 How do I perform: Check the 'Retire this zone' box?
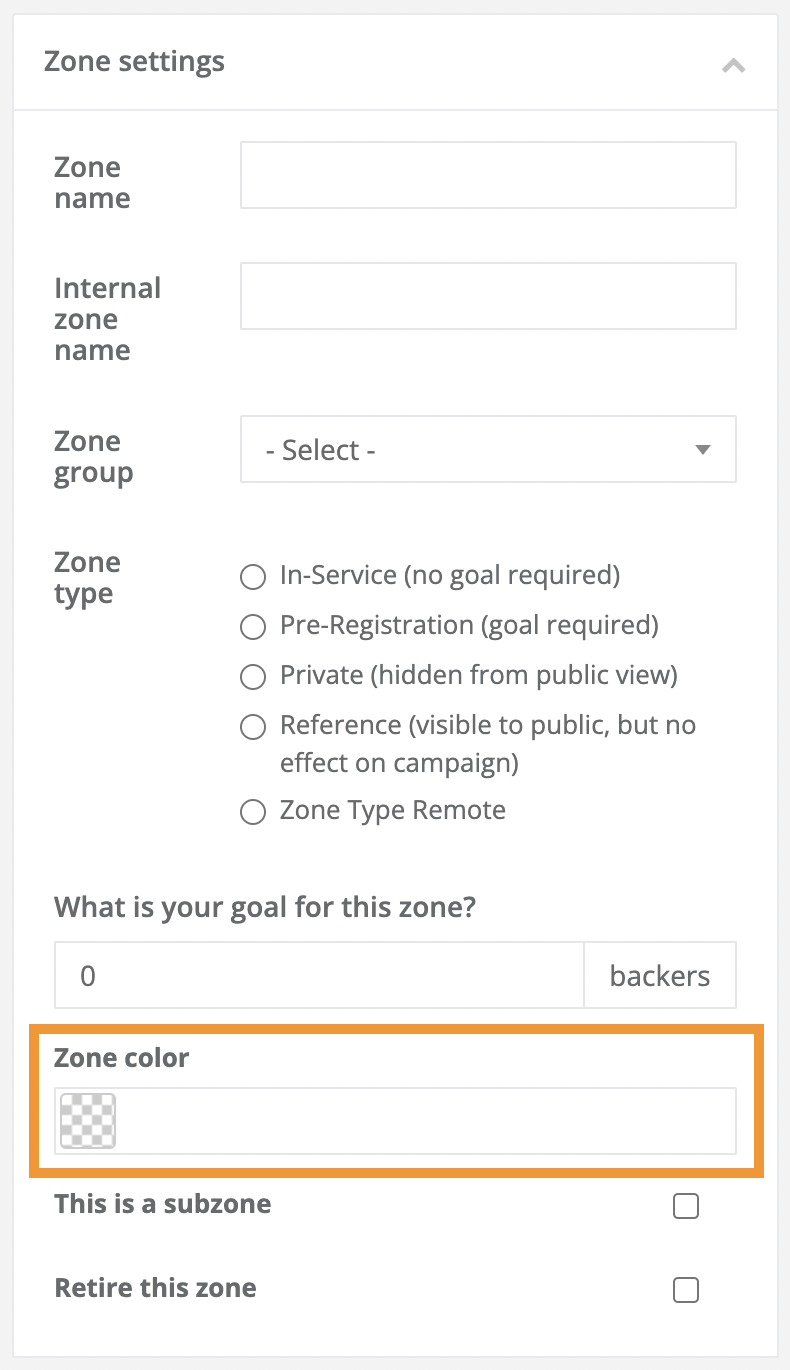[685, 1290]
